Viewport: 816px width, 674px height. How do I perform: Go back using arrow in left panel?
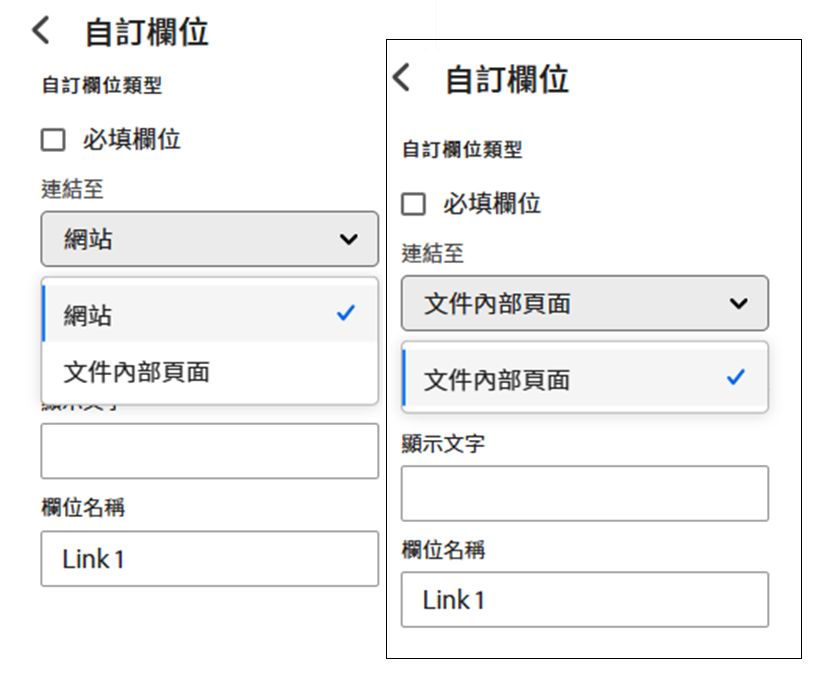[x=41, y=30]
